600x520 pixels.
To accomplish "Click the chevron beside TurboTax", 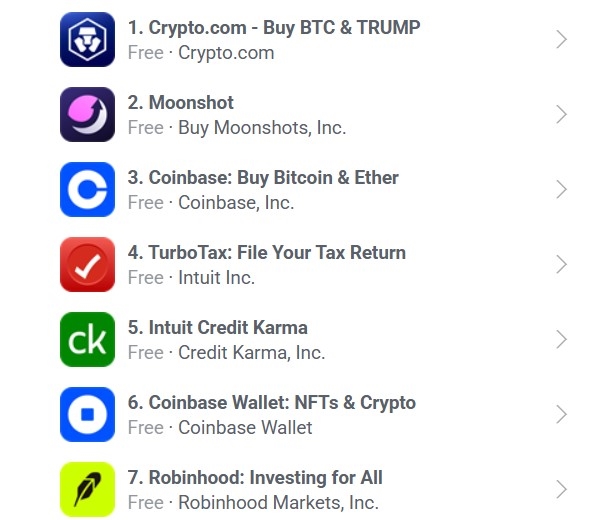I will [x=561, y=265].
